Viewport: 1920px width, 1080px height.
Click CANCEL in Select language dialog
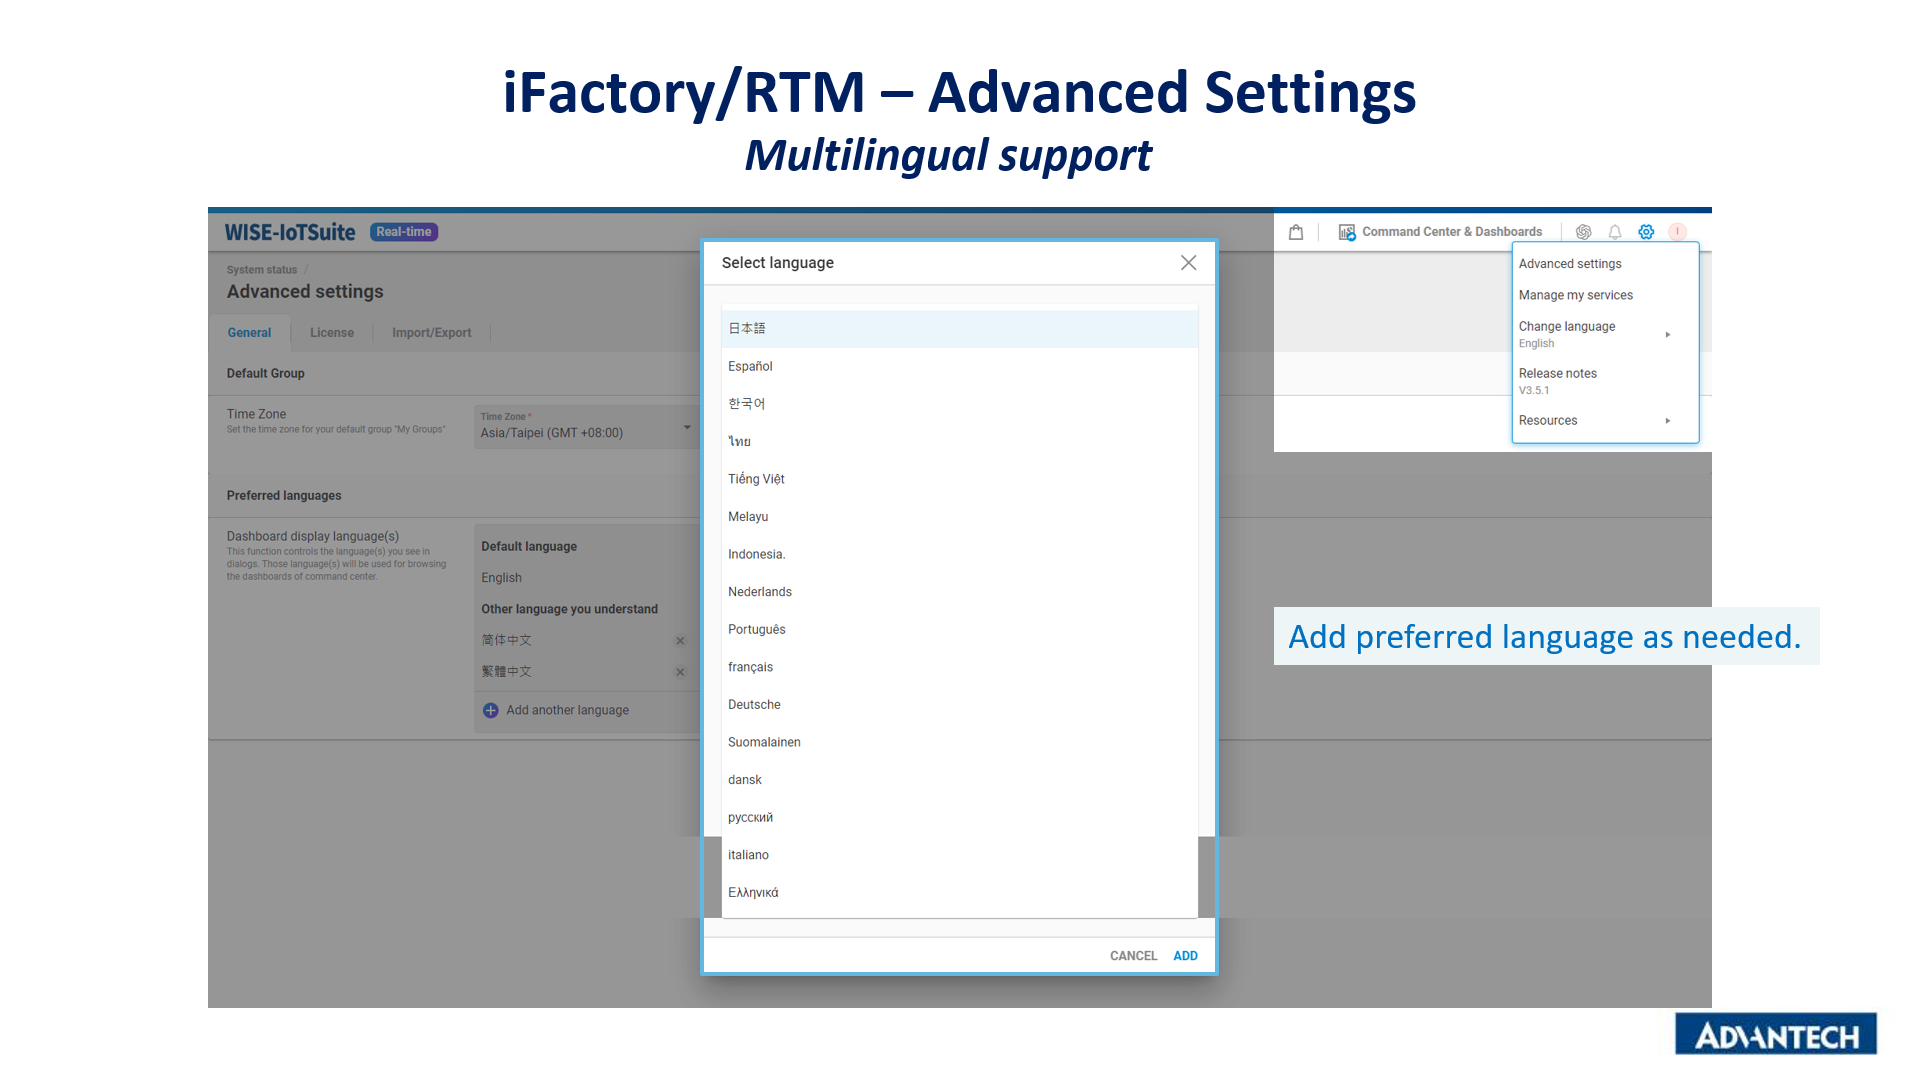click(x=1133, y=956)
